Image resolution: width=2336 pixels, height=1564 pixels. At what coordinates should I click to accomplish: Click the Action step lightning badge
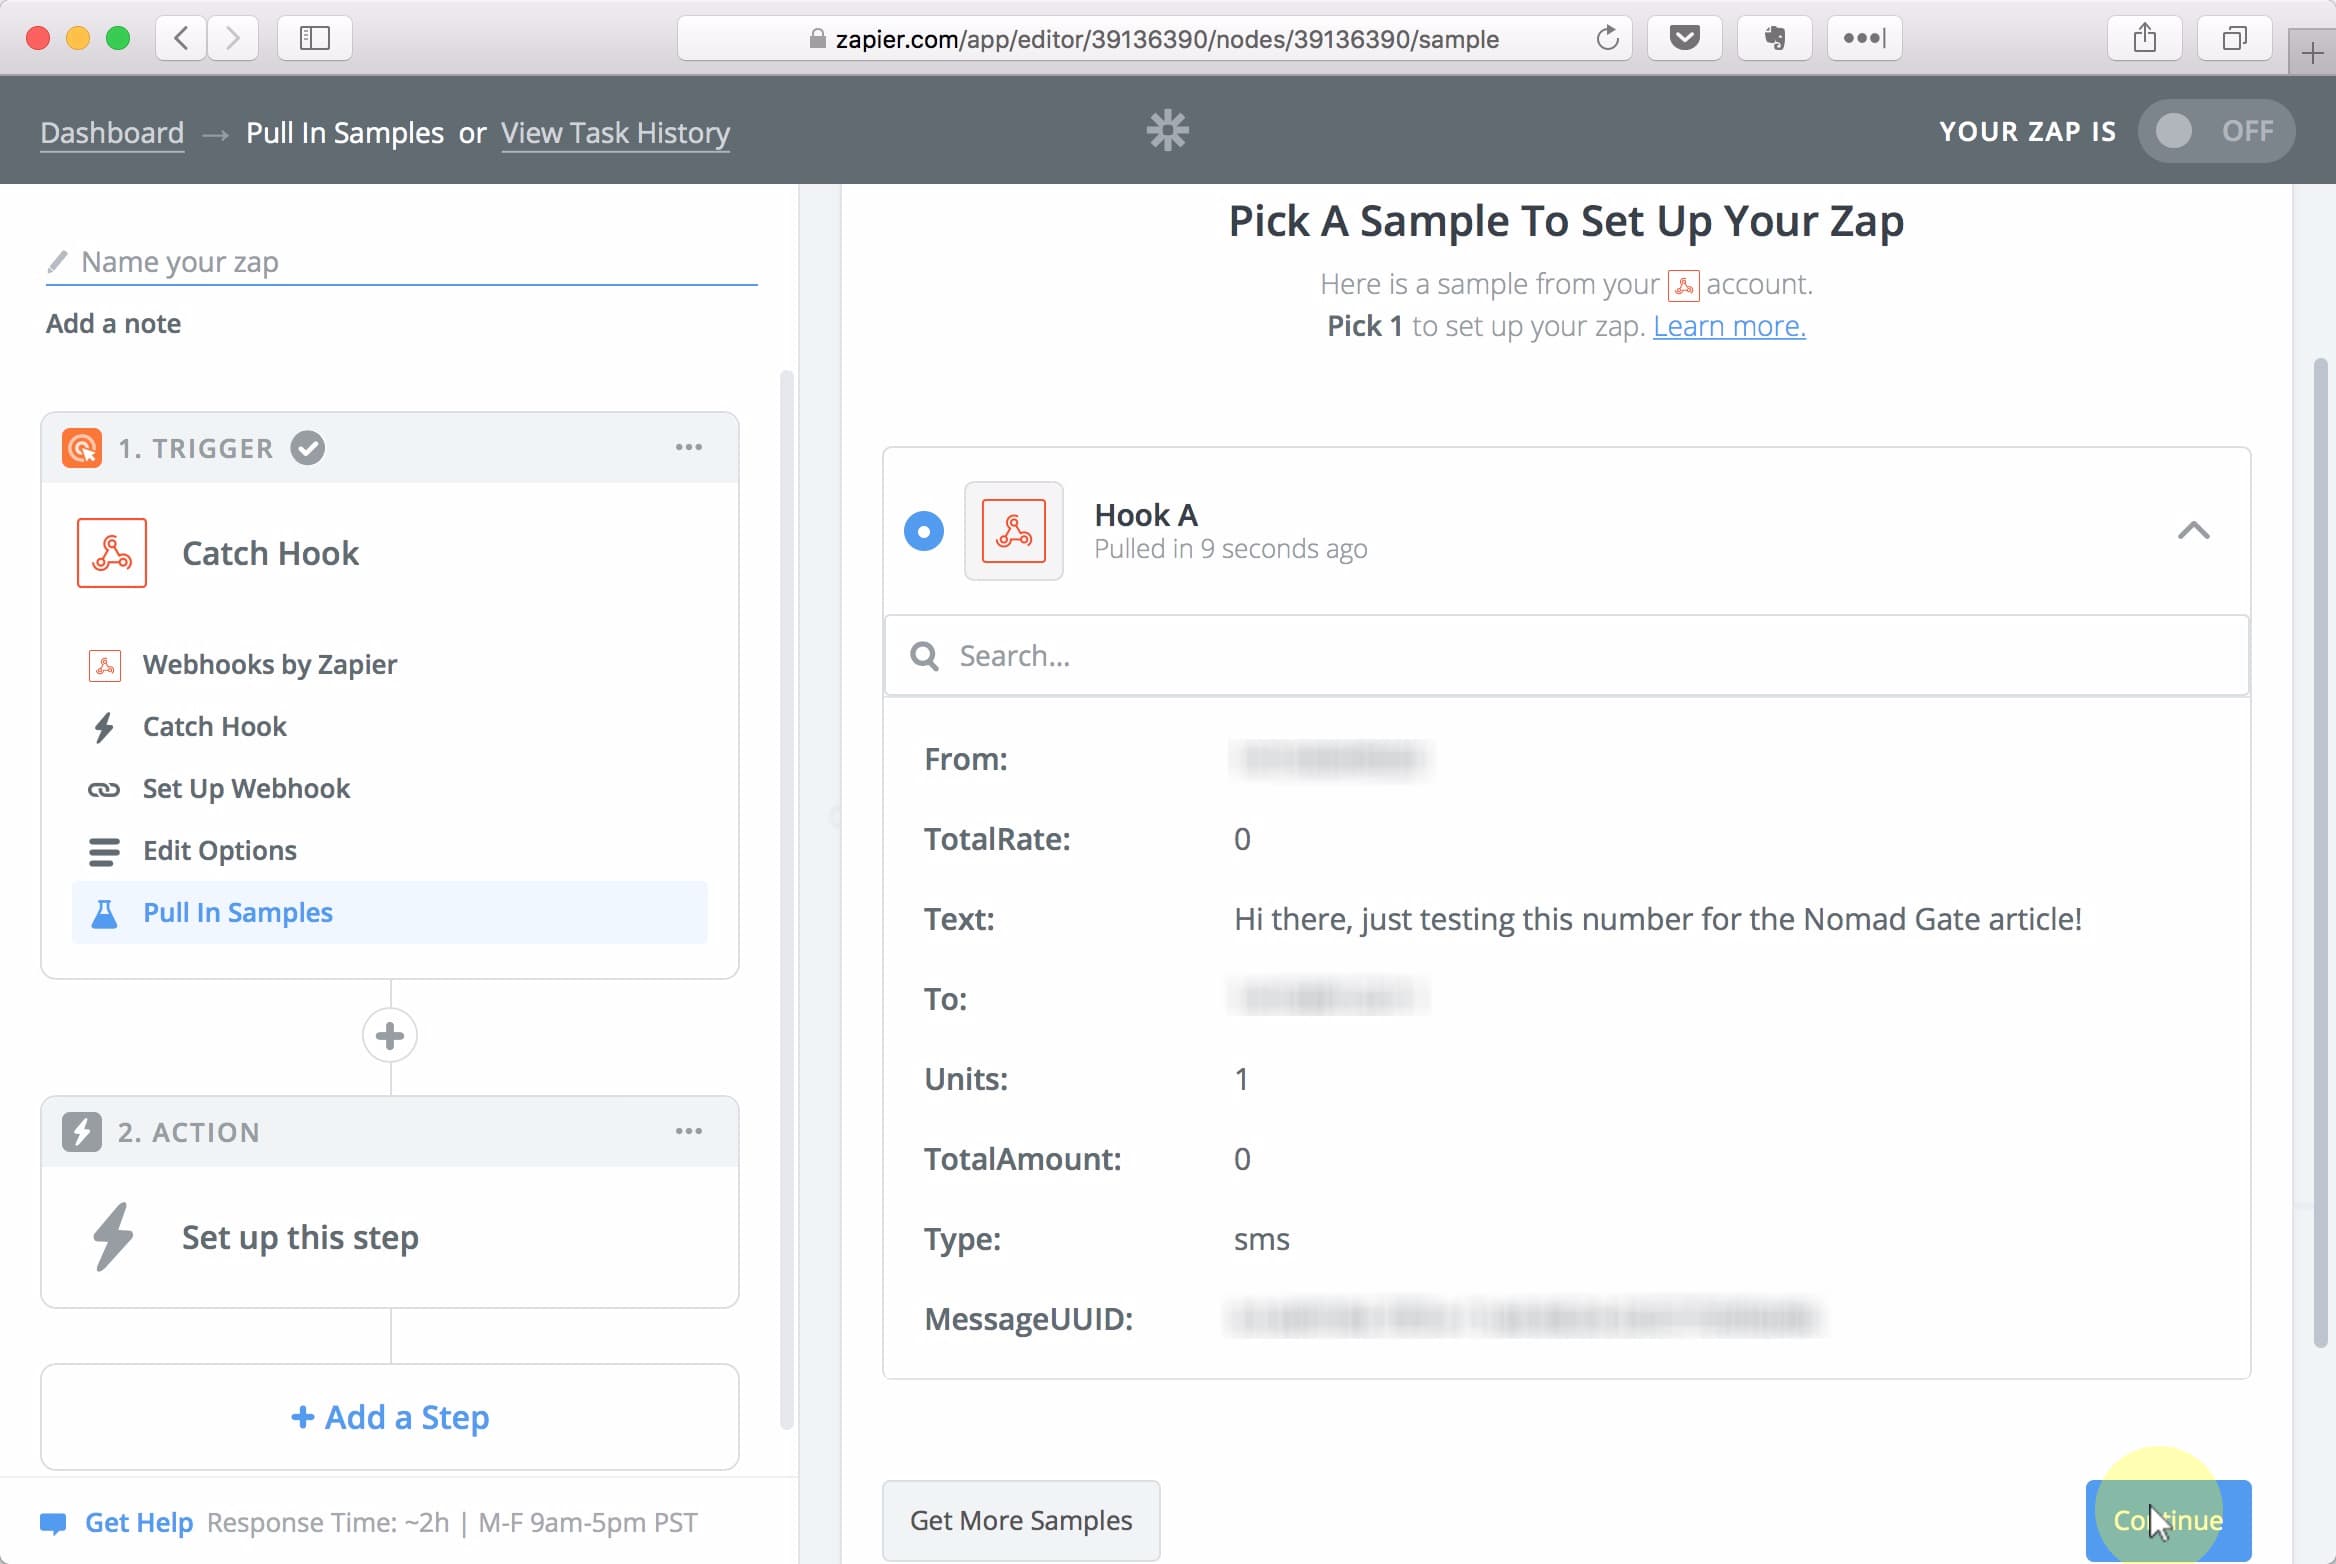[82, 1132]
